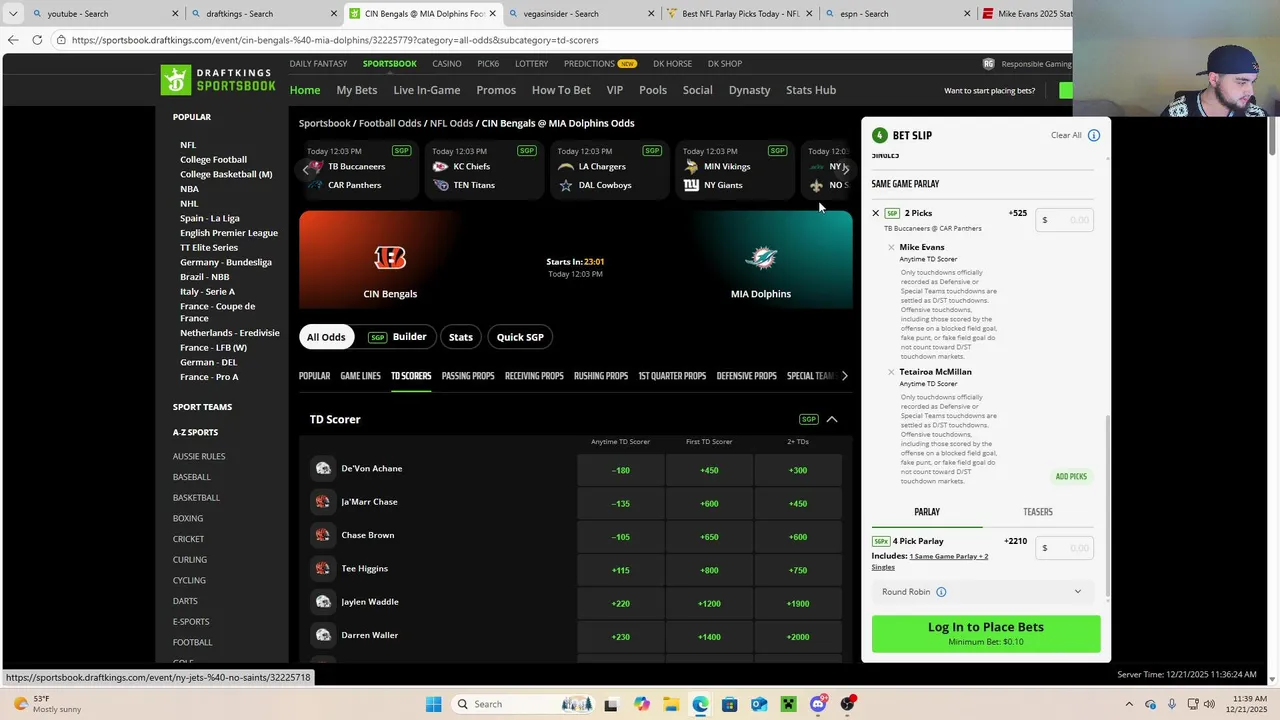The height and width of the screenshot is (720, 1280).
Task: Click the same game parlay wager amount field
Action: 1065,220
